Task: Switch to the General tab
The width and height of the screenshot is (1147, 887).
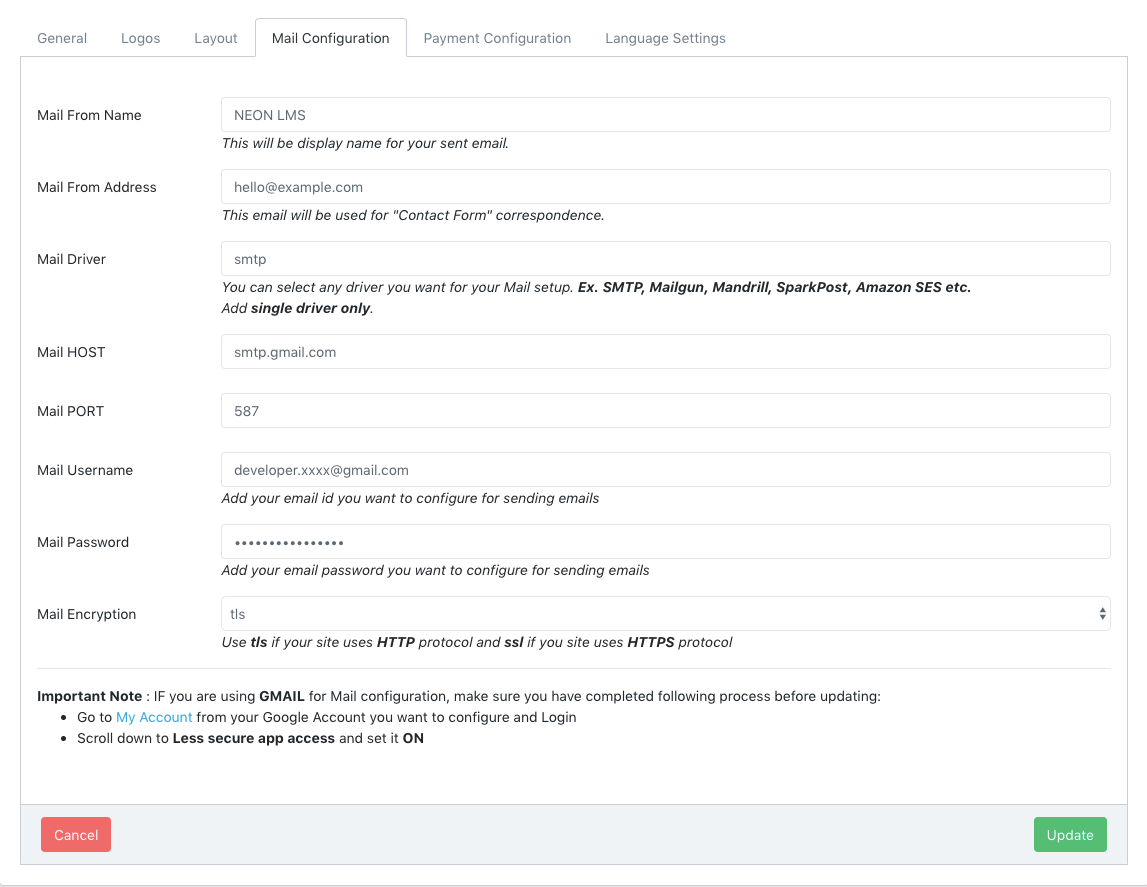Action: click(x=62, y=38)
